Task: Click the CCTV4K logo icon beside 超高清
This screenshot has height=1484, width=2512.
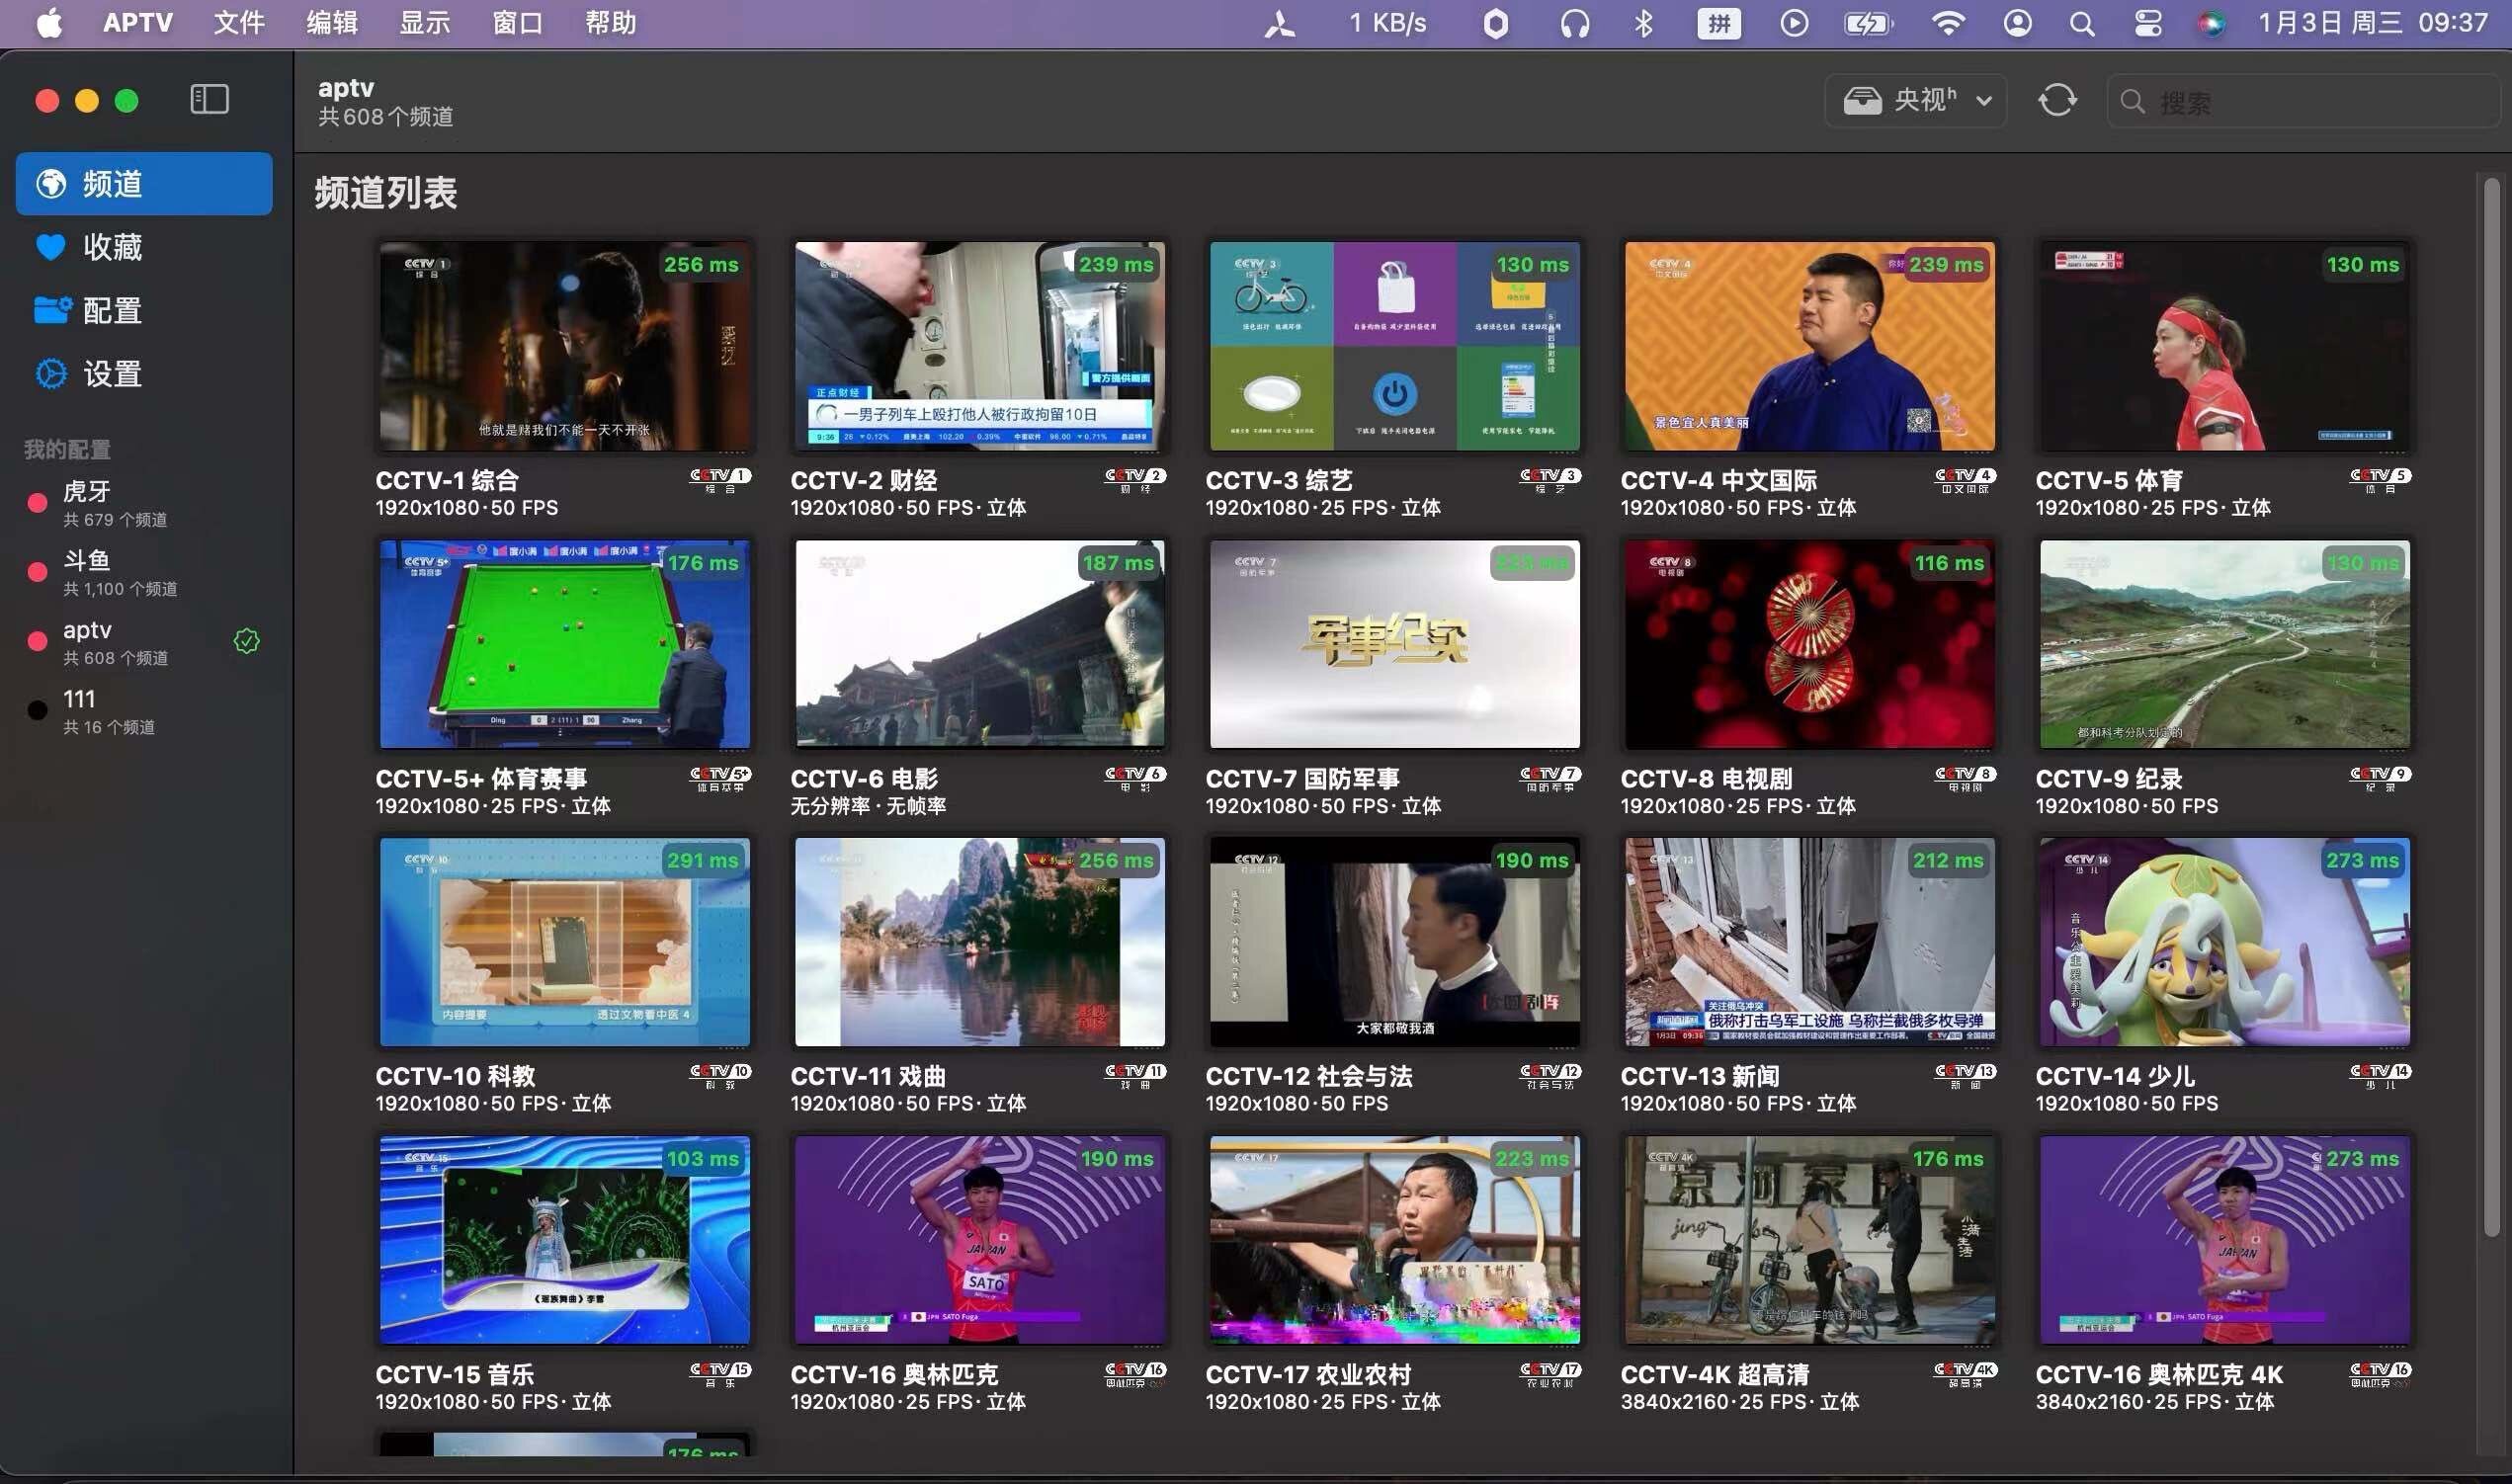Action: pyautogui.click(x=1965, y=1374)
